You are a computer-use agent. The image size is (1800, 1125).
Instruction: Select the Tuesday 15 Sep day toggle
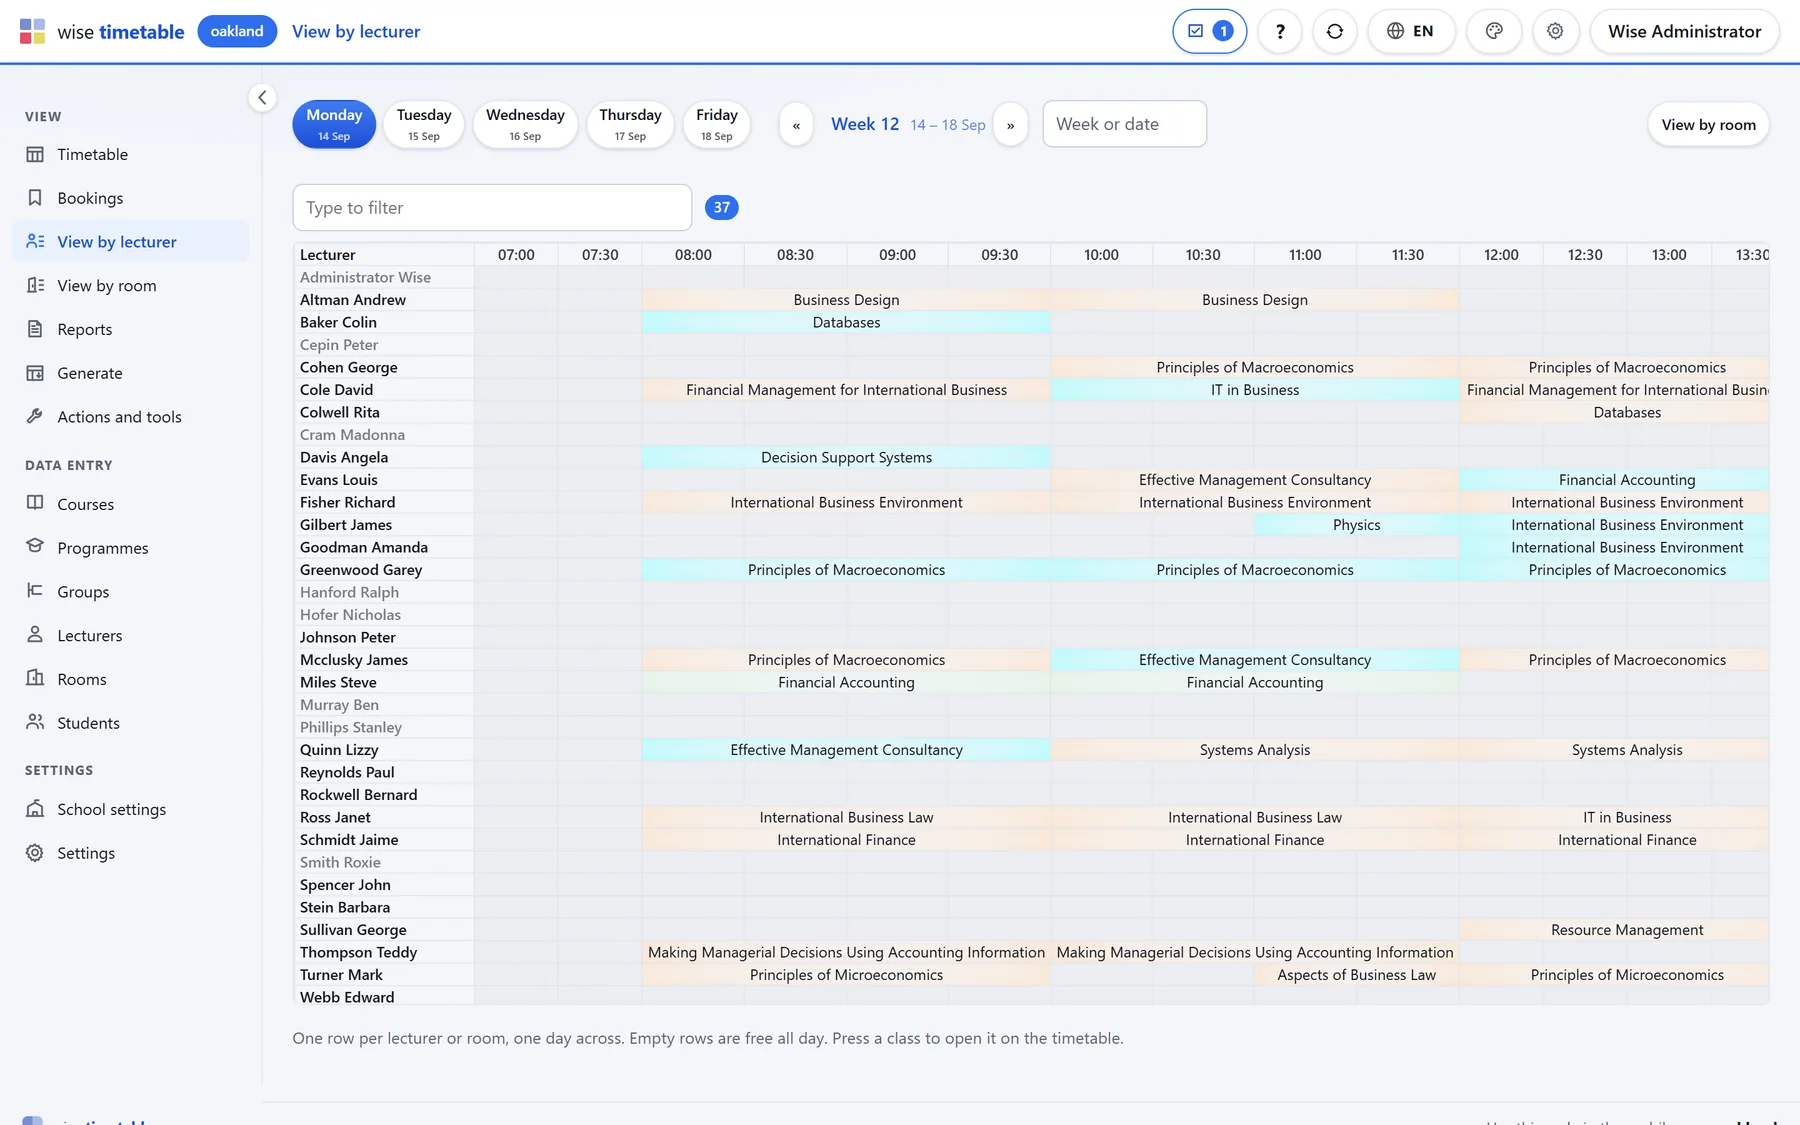(424, 124)
